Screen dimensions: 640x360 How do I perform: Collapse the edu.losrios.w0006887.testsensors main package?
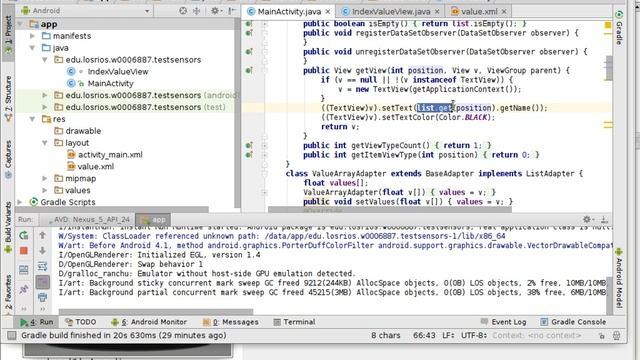45,60
